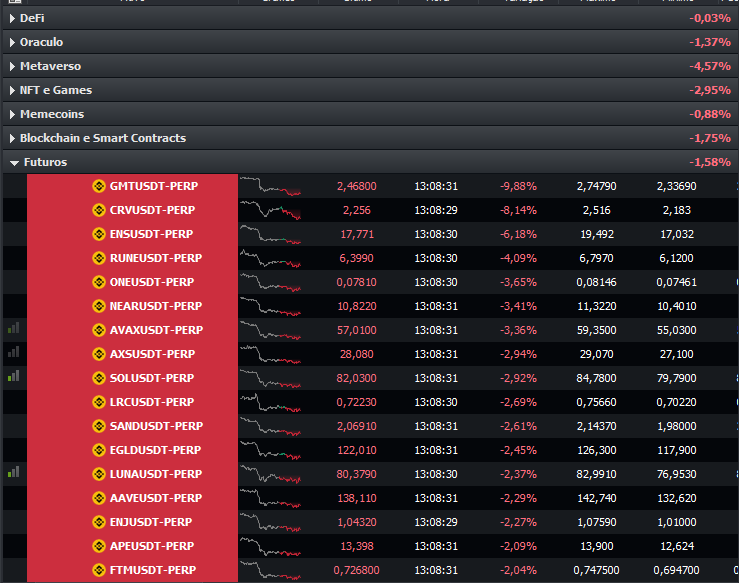Click the Binance icon beside EGLDUSDT-PERP
This screenshot has height=583, width=739.
pos(99,451)
